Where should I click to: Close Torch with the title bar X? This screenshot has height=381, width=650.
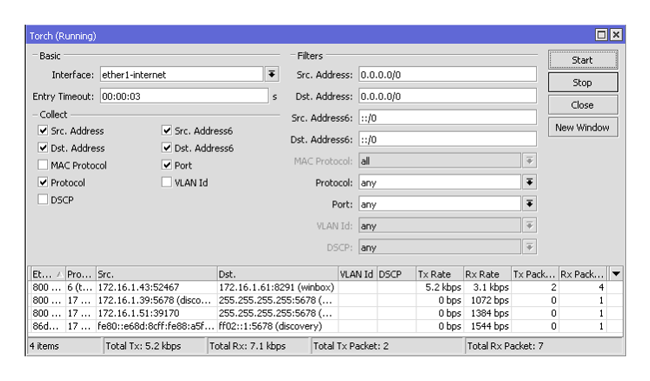(616, 35)
